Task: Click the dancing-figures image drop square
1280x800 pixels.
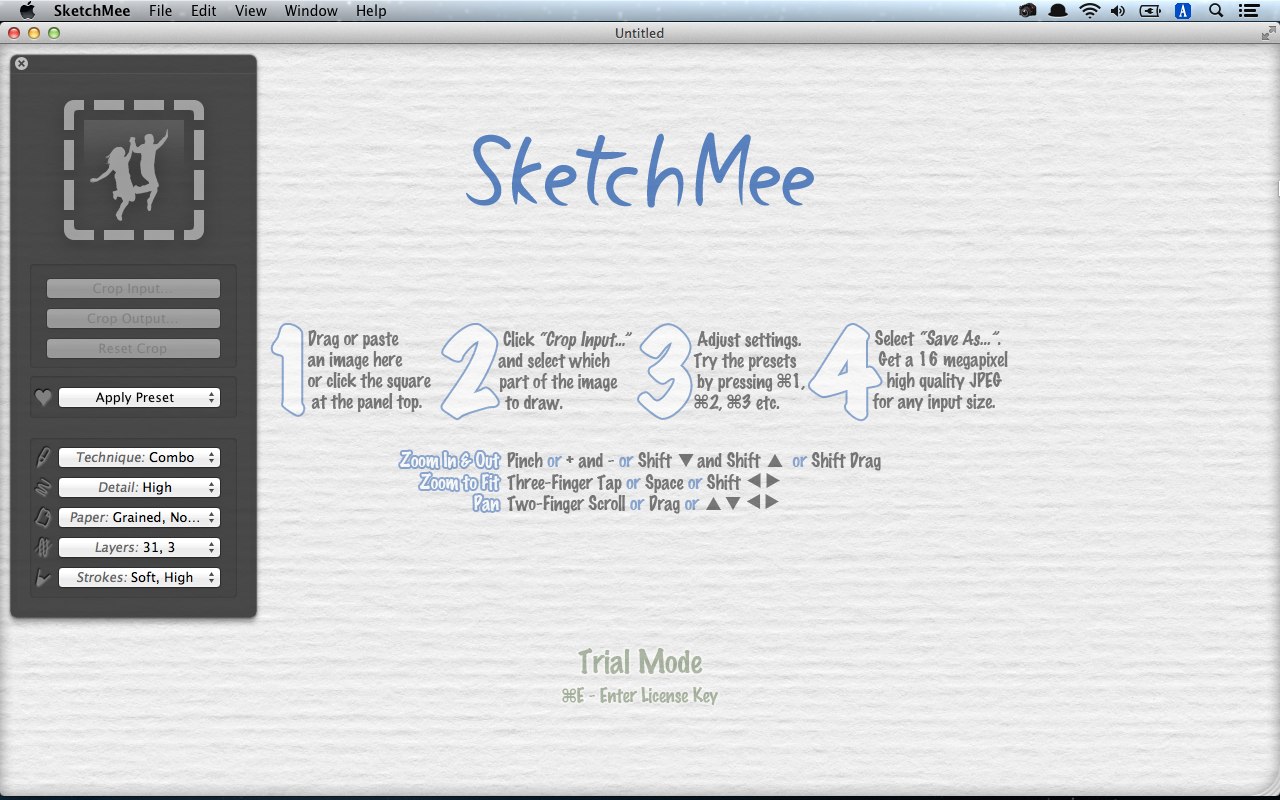Action: pos(134,170)
